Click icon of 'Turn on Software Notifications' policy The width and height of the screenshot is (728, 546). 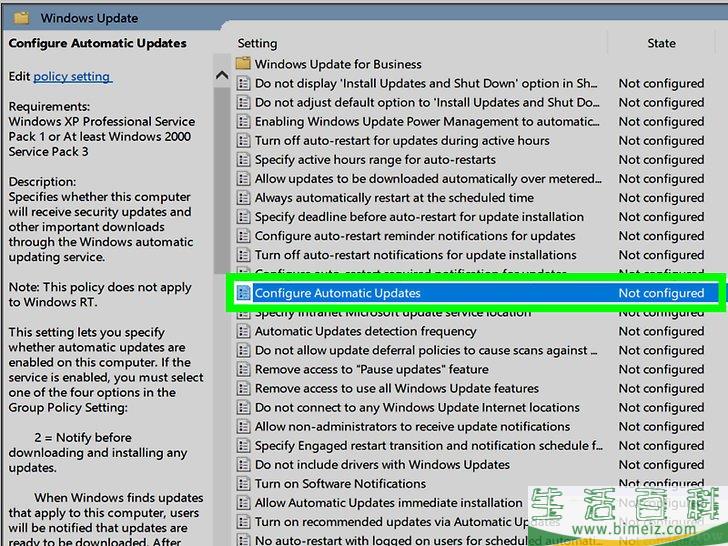(x=243, y=483)
